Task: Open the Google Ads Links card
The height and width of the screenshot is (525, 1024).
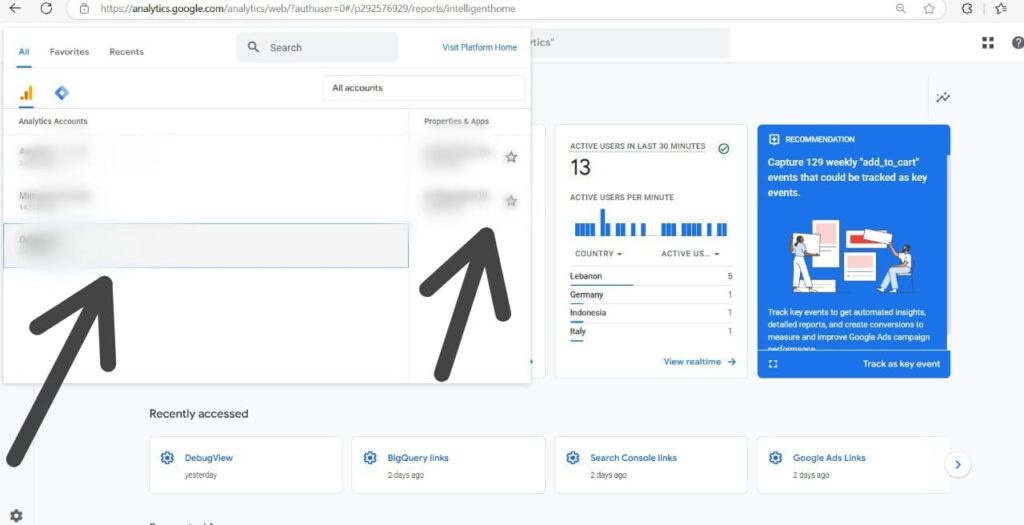Action: 854,465
